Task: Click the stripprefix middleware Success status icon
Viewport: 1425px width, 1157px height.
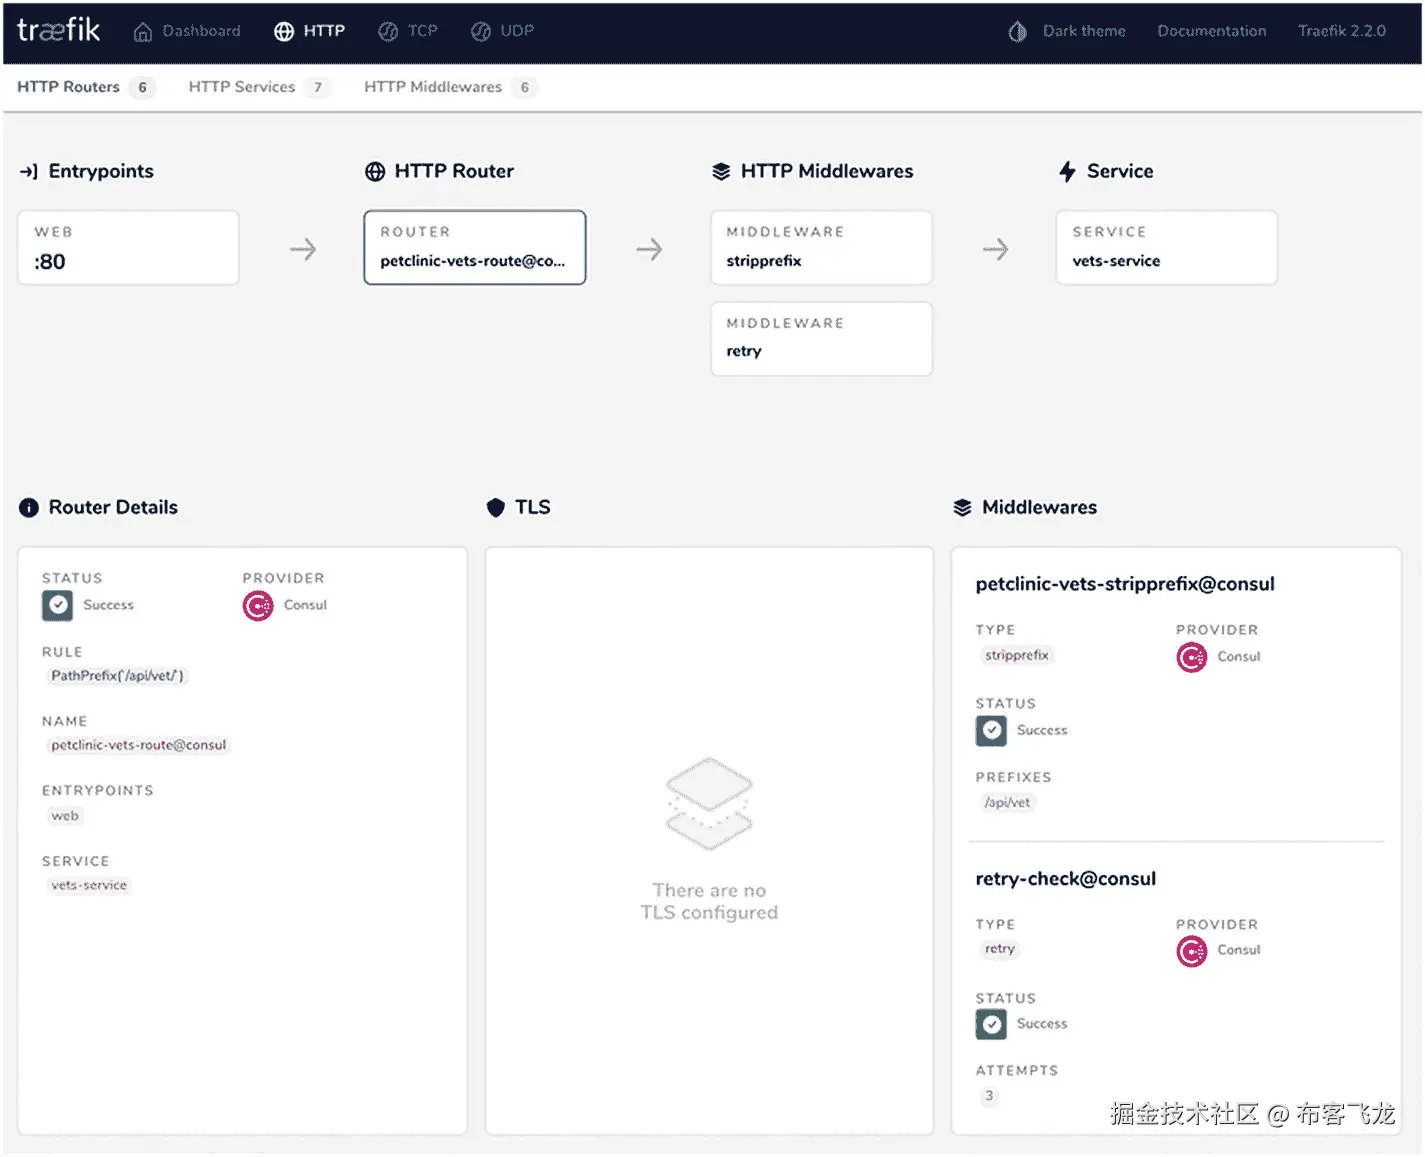Action: coord(992,731)
